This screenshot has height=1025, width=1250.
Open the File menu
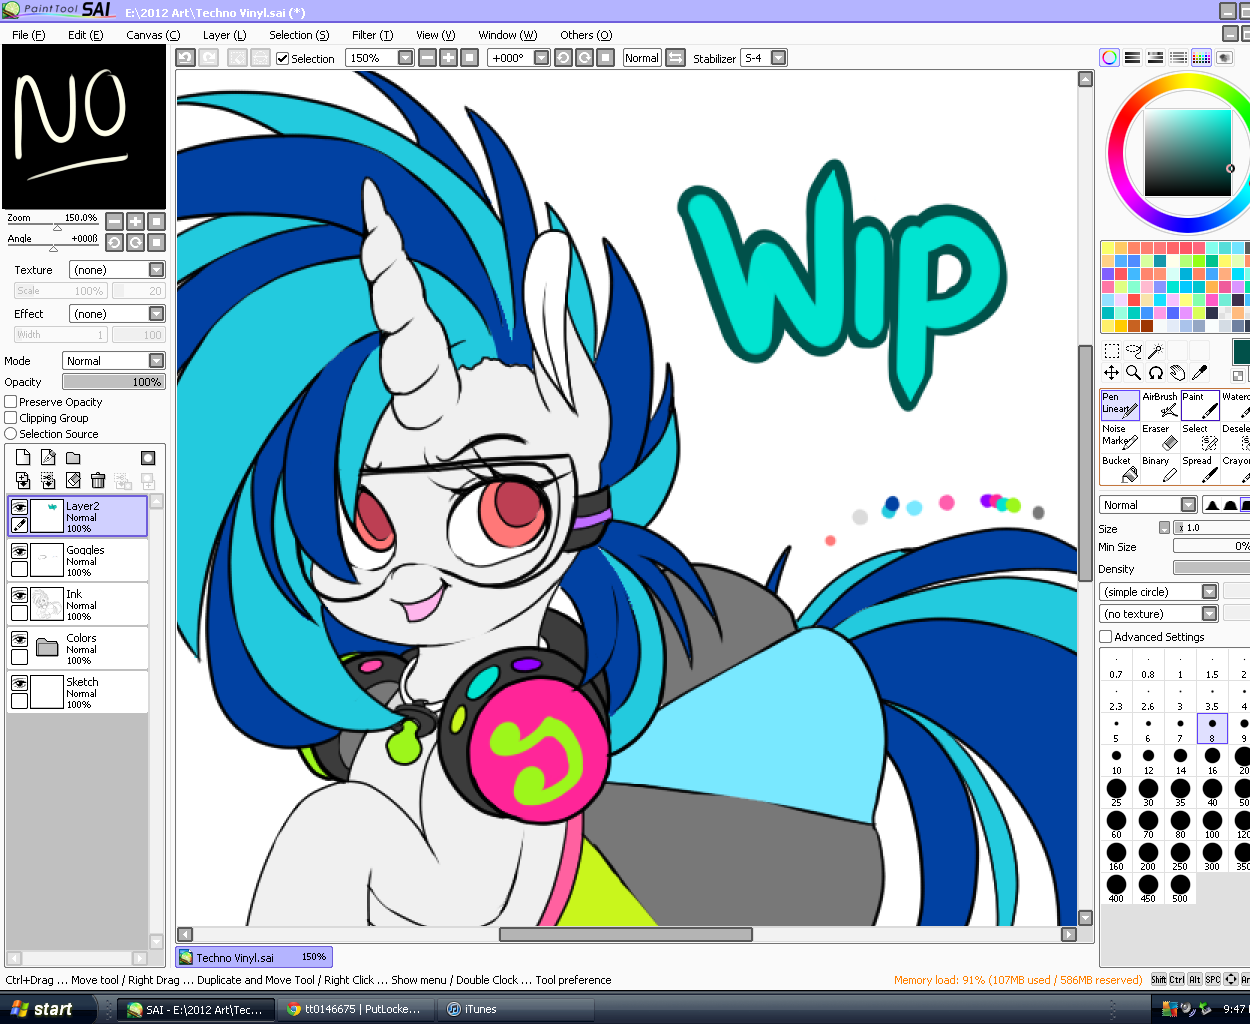pos(28,35)
